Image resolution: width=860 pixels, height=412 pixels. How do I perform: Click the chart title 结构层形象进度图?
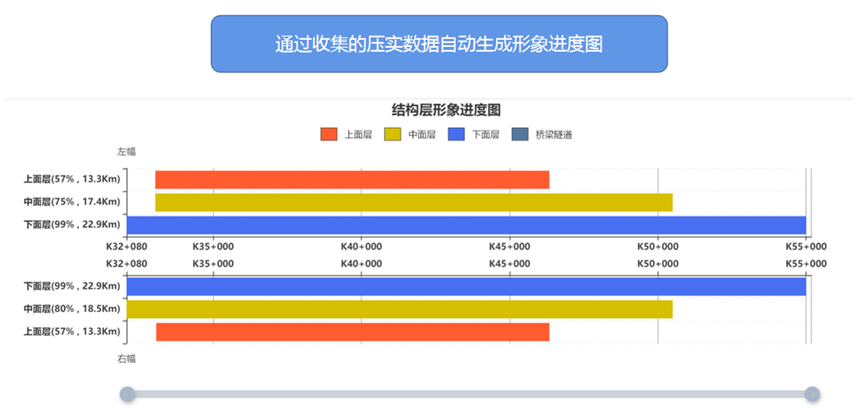coord(446,110)
